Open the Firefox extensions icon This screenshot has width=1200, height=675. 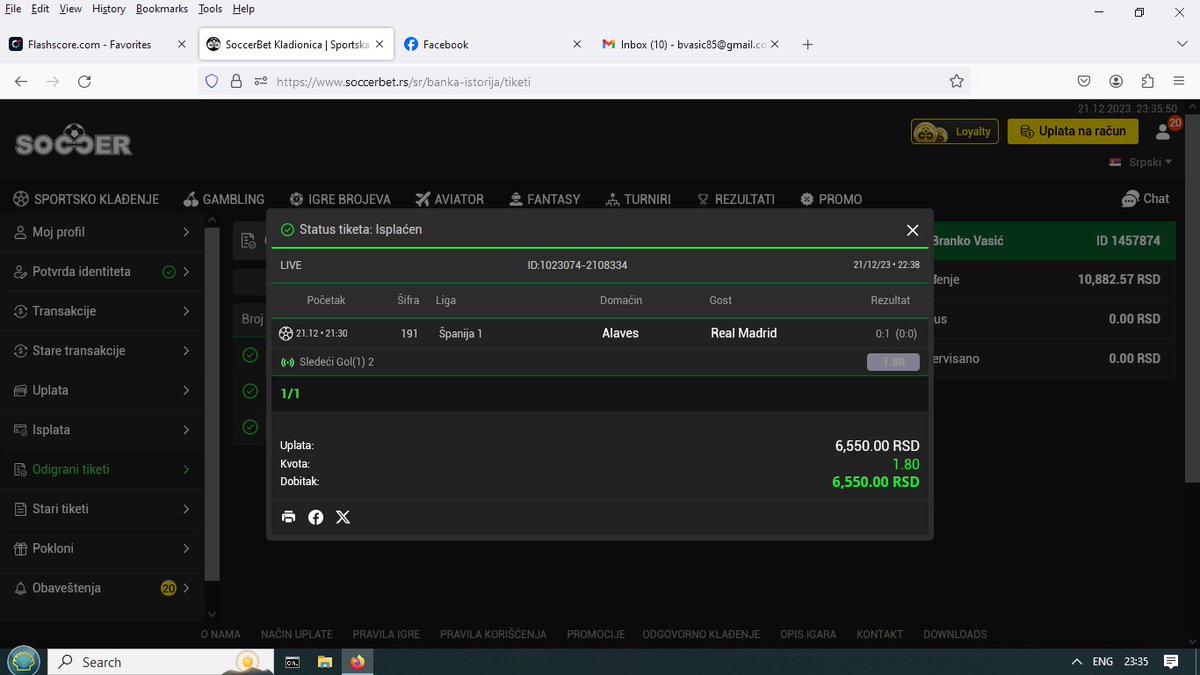coord(1147,81)
